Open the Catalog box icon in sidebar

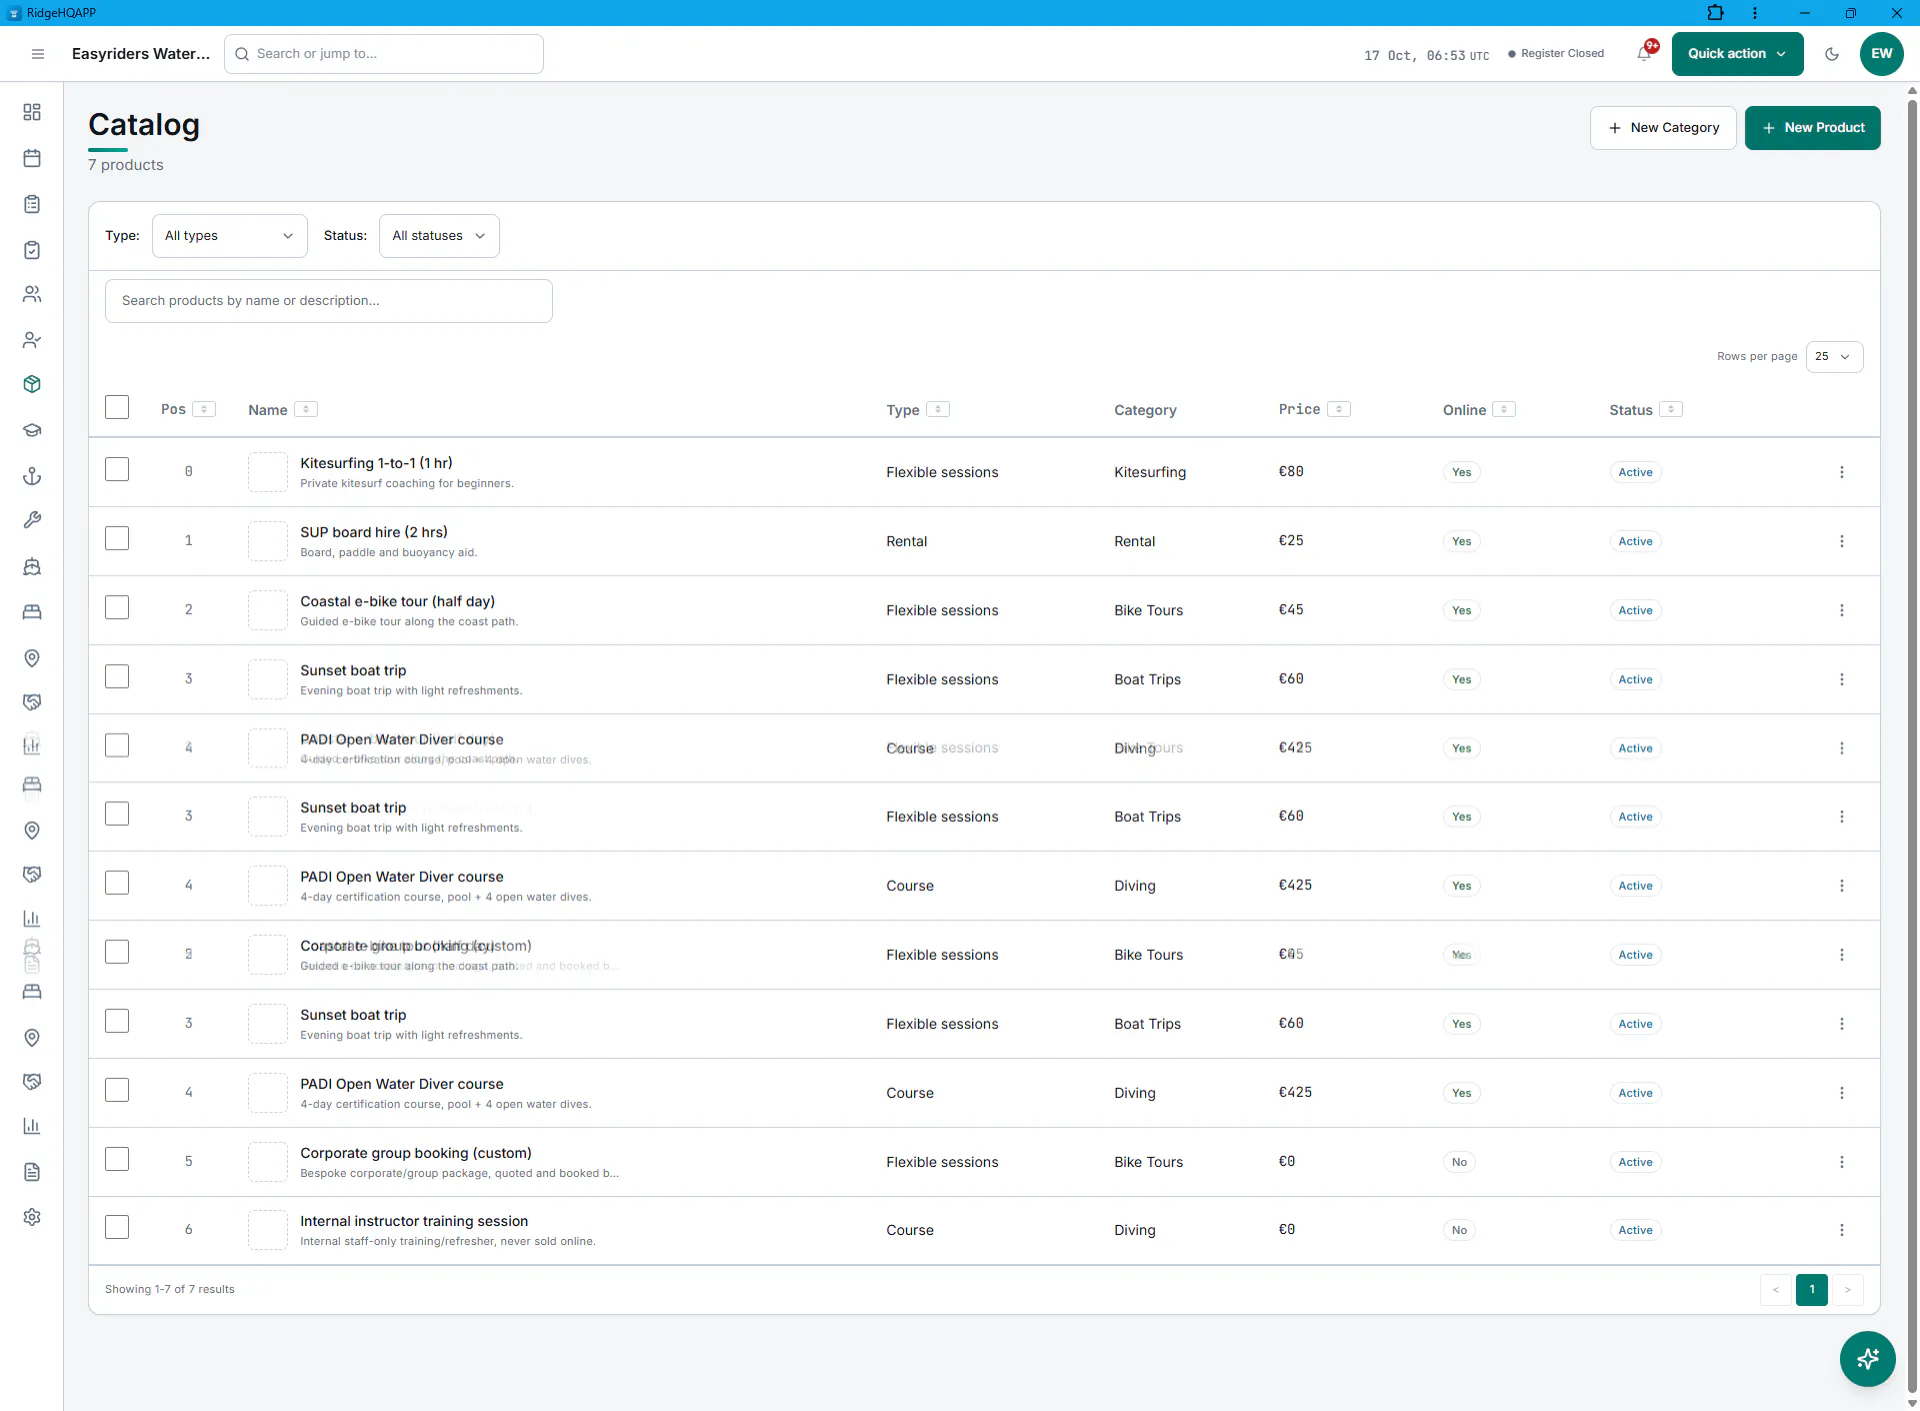pos(32,384)
